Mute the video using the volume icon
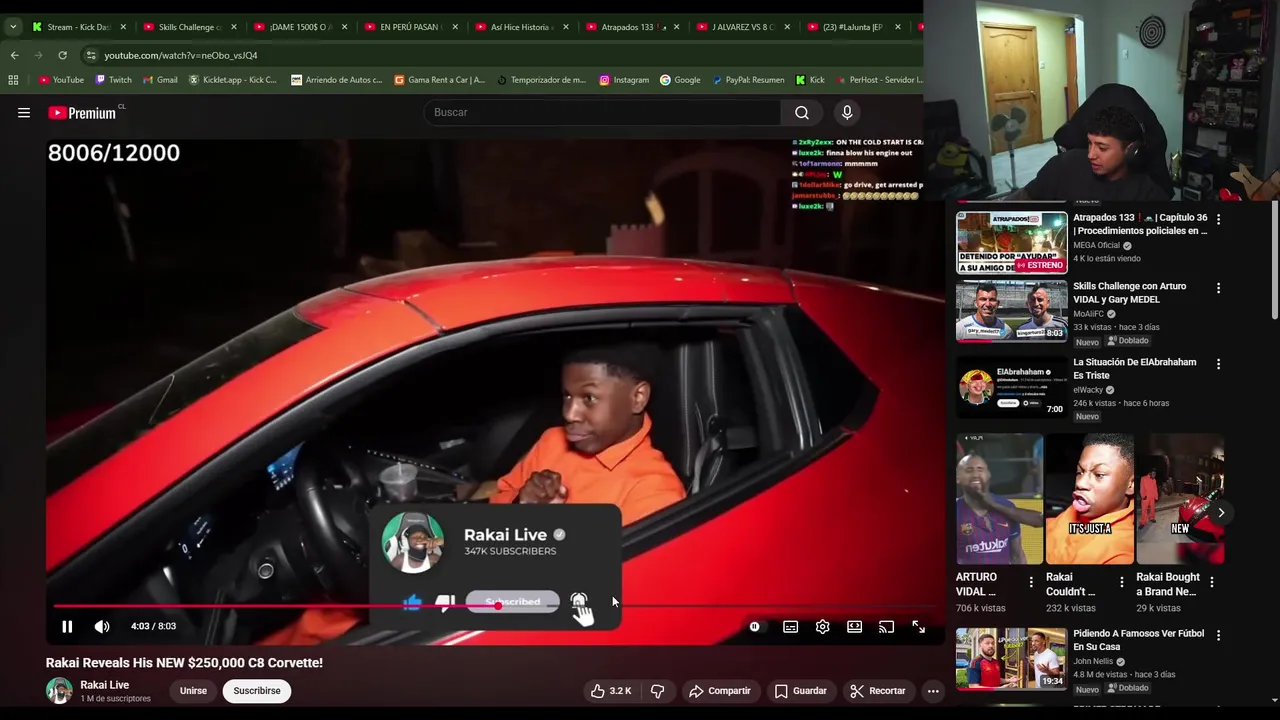This screenshot has width=1280, height=720. (102, 627)
